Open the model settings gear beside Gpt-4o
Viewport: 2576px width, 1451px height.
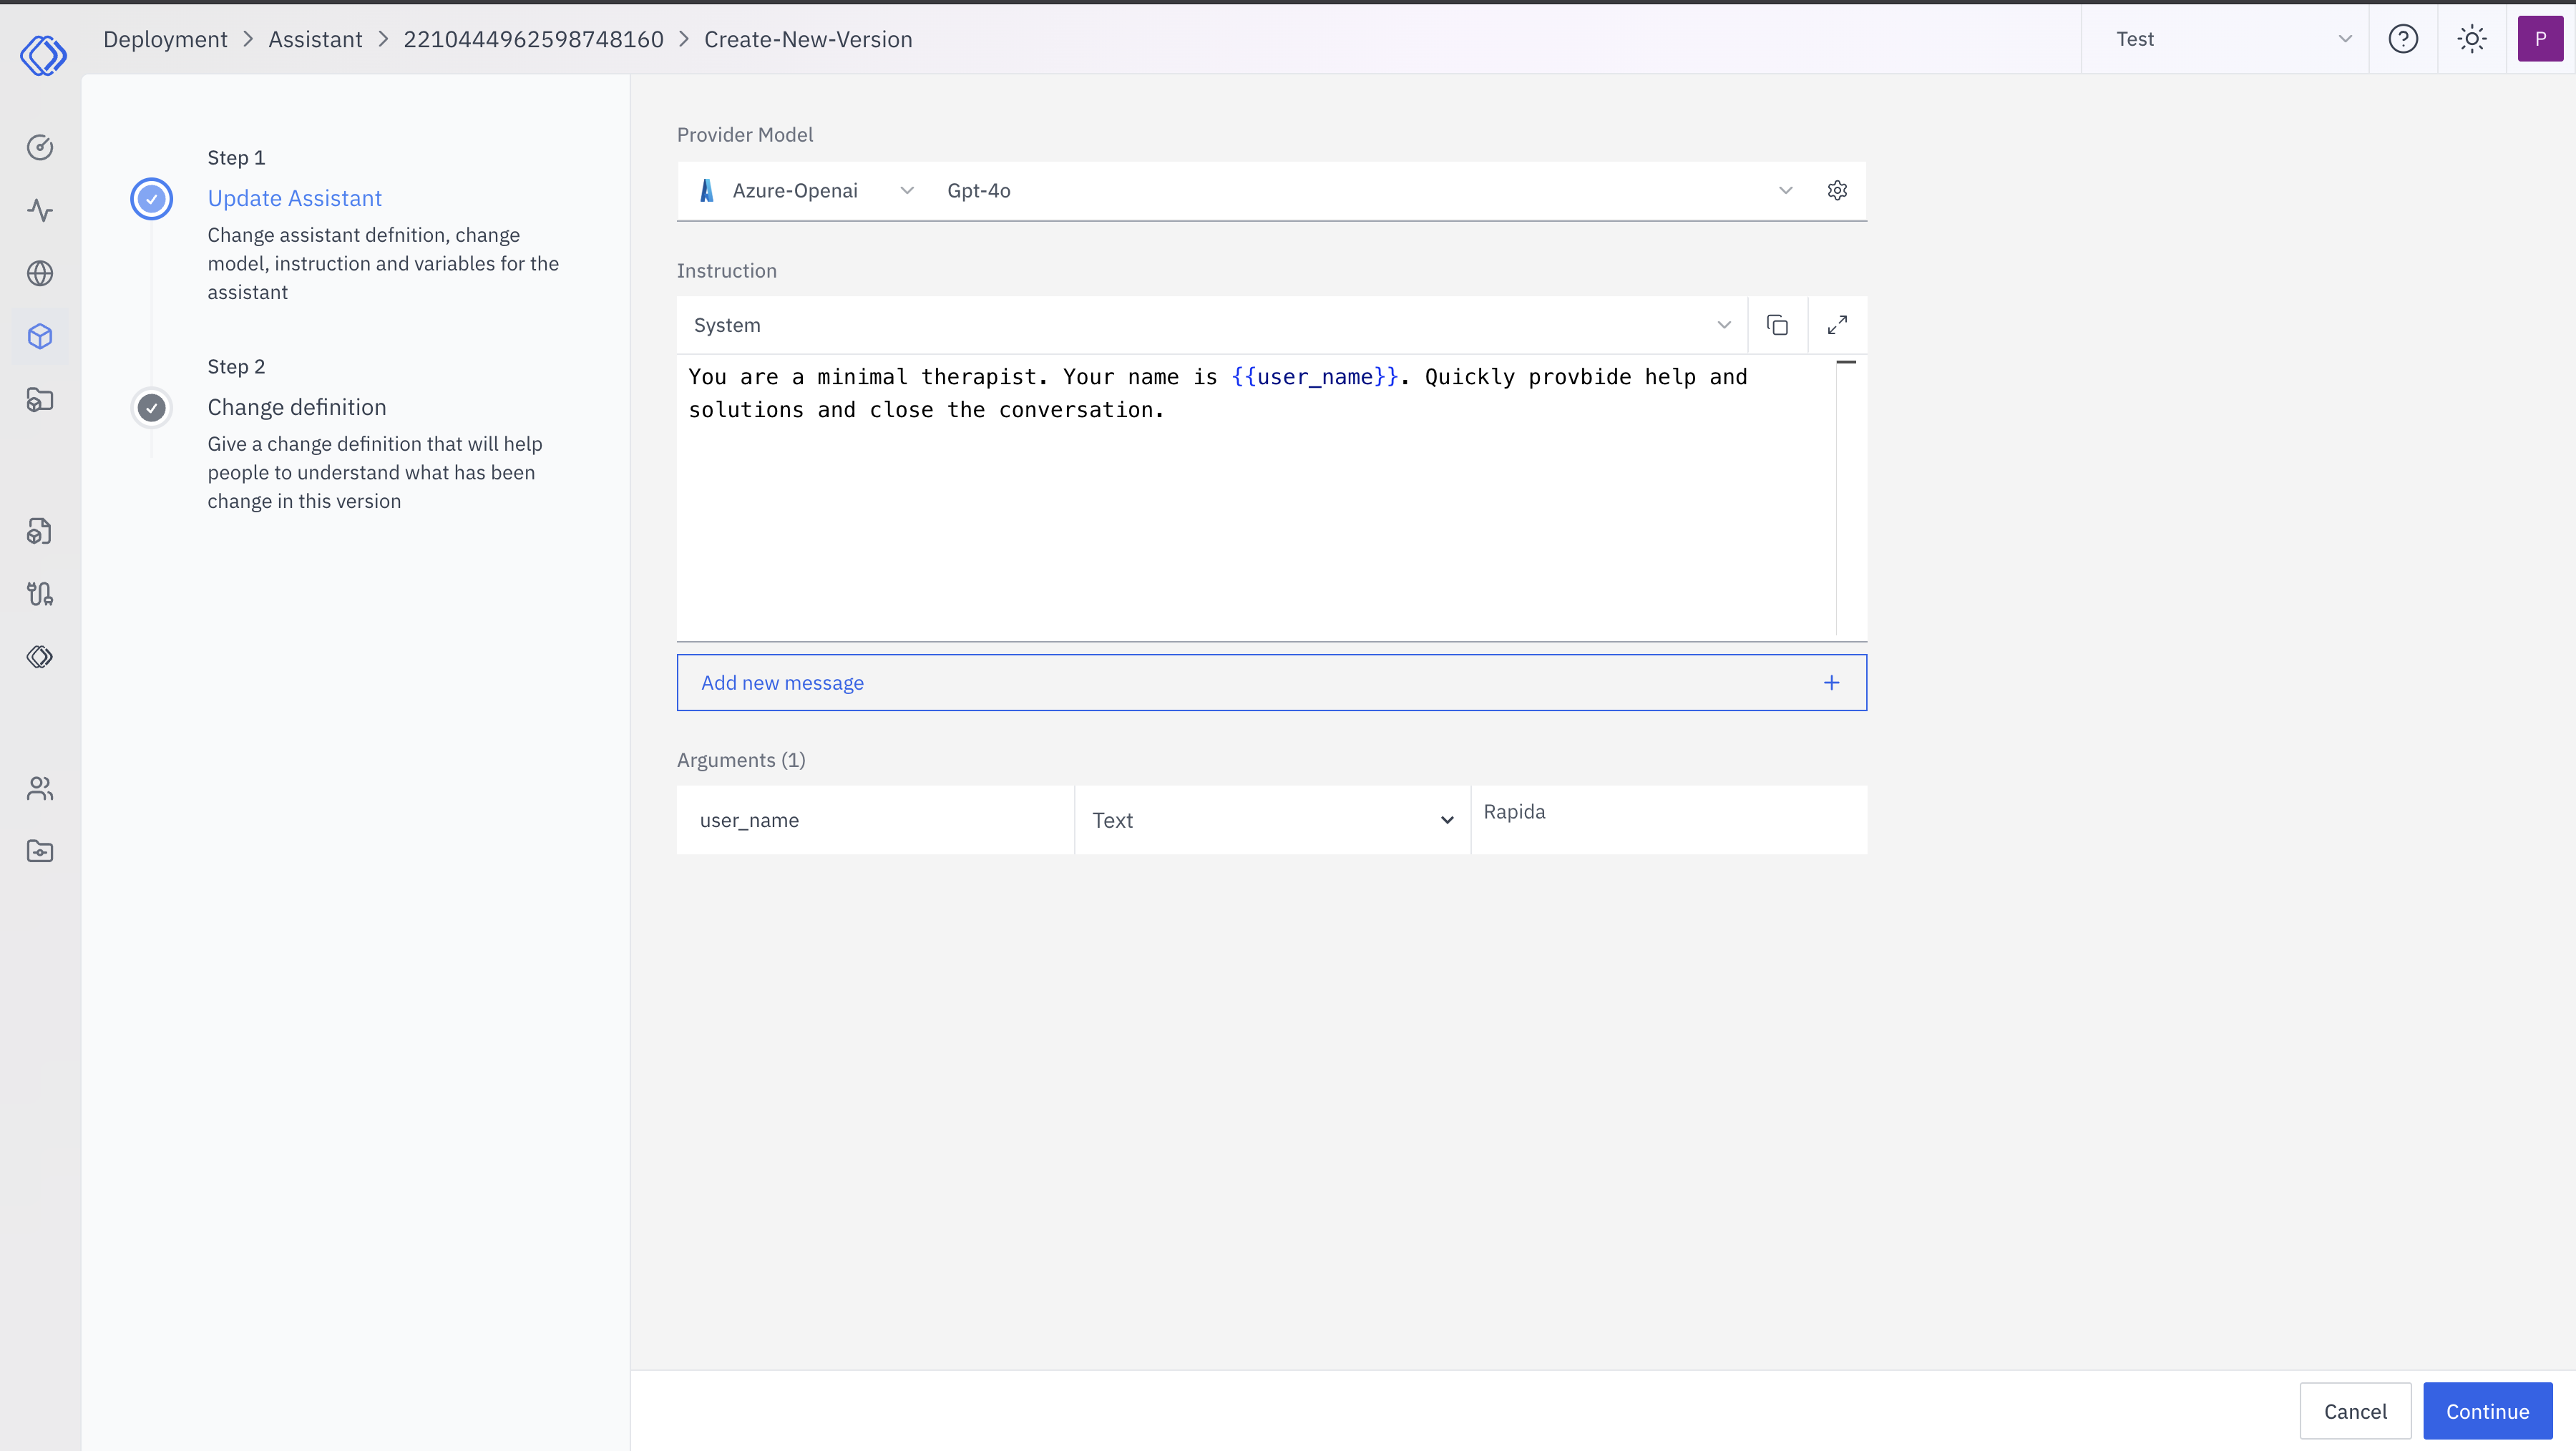click(x=1837, y=190)
